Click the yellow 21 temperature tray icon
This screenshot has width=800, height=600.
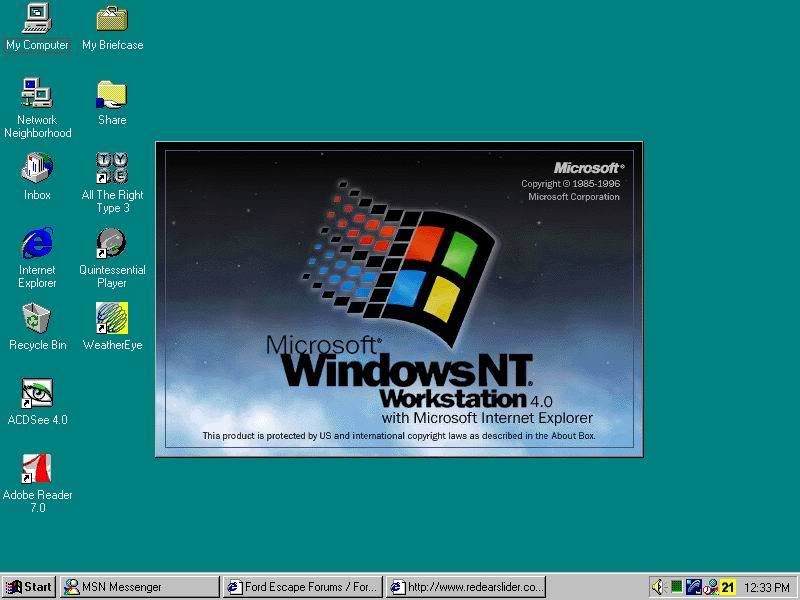728,587
